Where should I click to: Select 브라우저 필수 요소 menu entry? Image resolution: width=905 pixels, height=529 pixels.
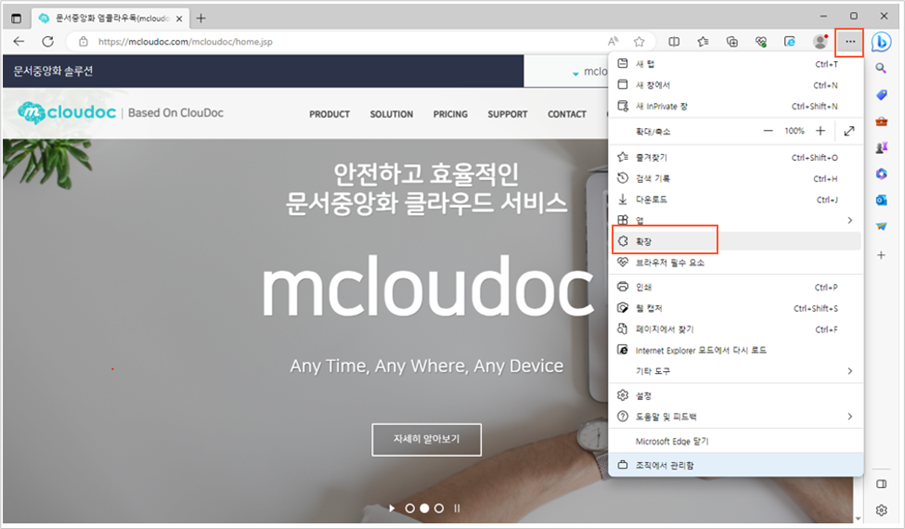(736, 262)
